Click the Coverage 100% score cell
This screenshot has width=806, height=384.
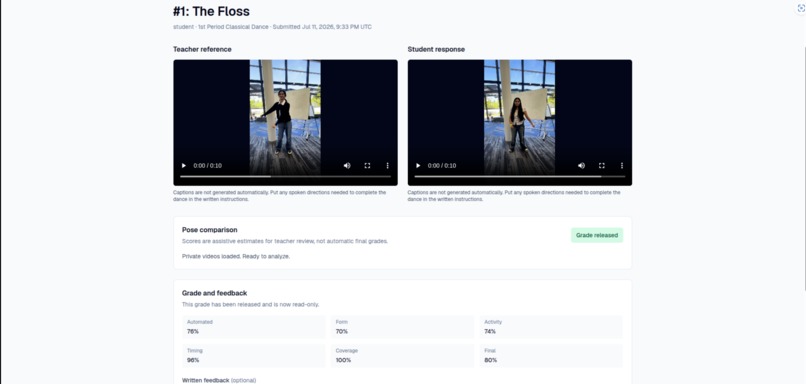coord(402,356)
